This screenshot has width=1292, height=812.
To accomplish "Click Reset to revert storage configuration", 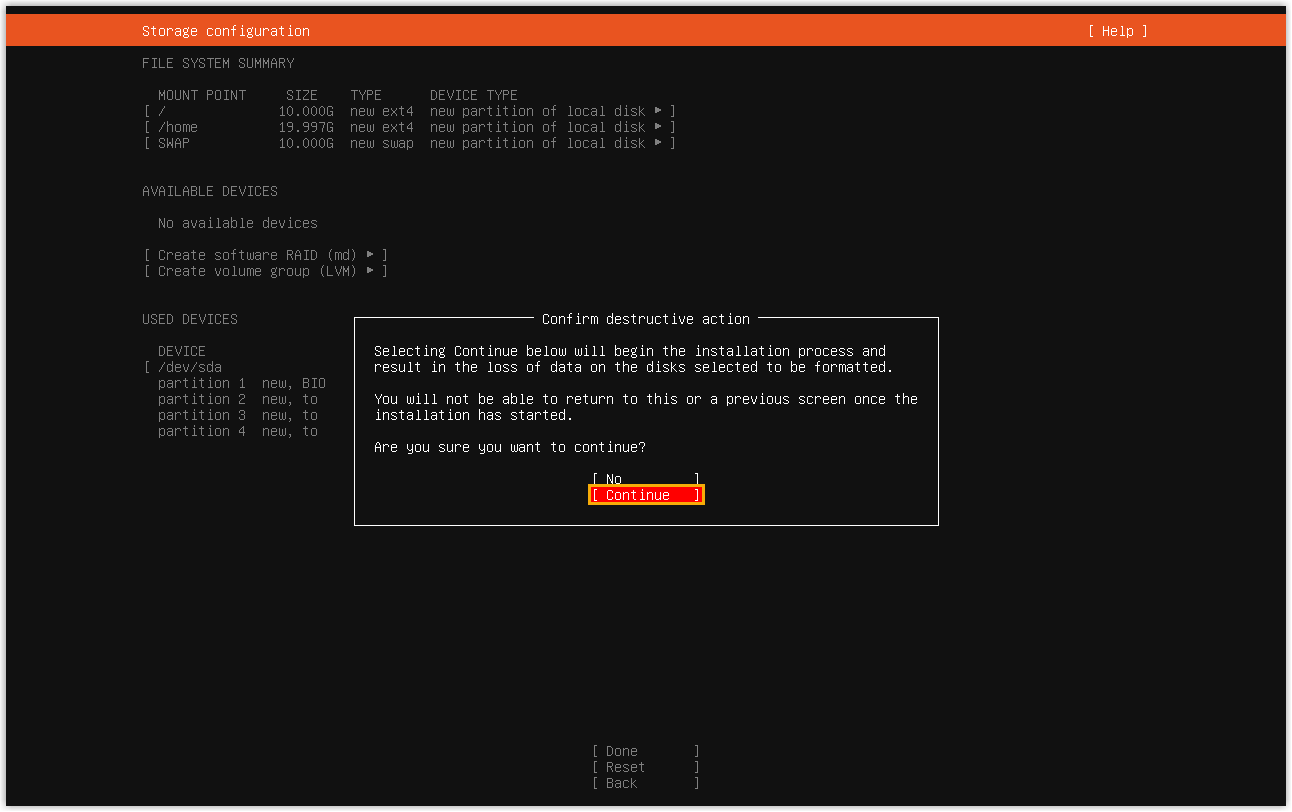I will (x=645, y=767).
